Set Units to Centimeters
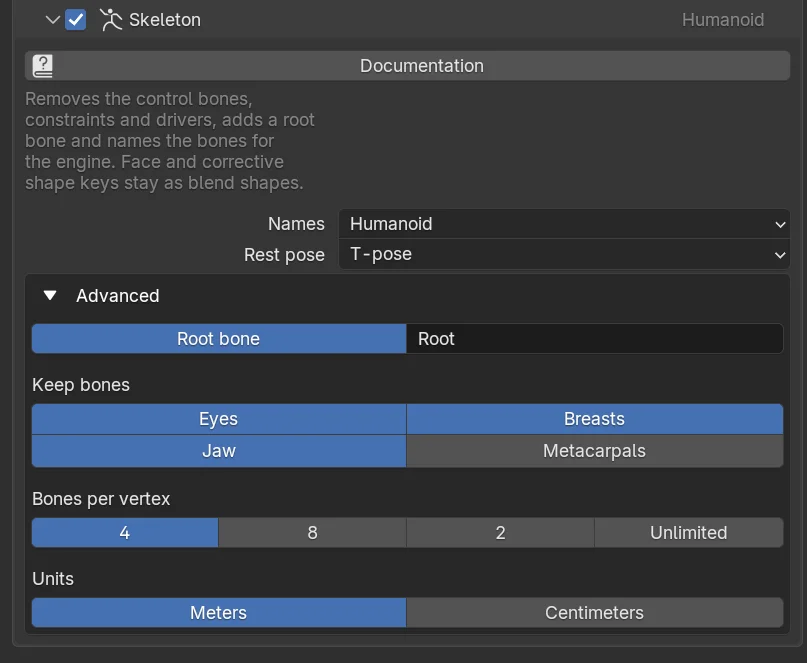807x663 pixels. tap(595, 613)
